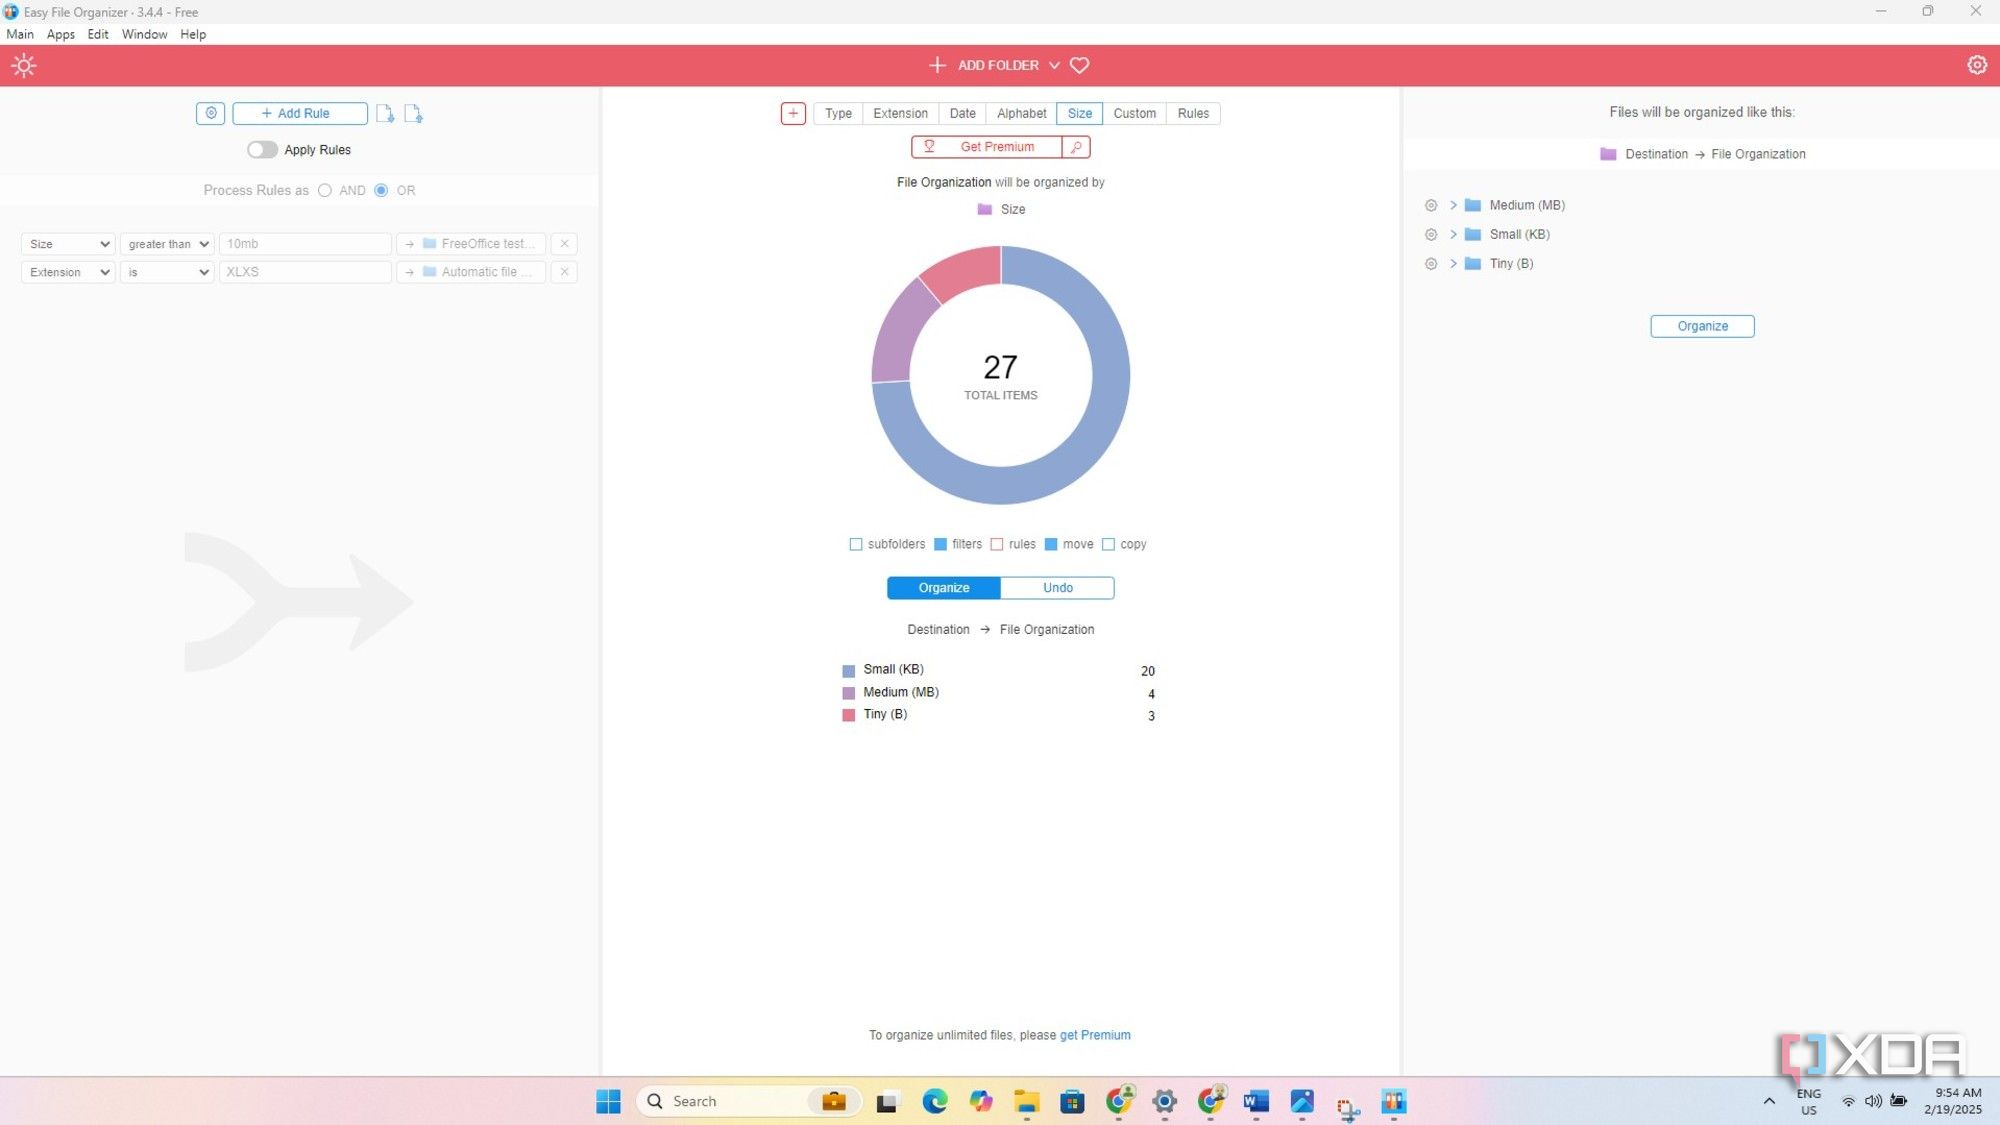Enable the Apply Rules toggle
This screenshot has width=2000, height=1125.
tap(262, 150)
